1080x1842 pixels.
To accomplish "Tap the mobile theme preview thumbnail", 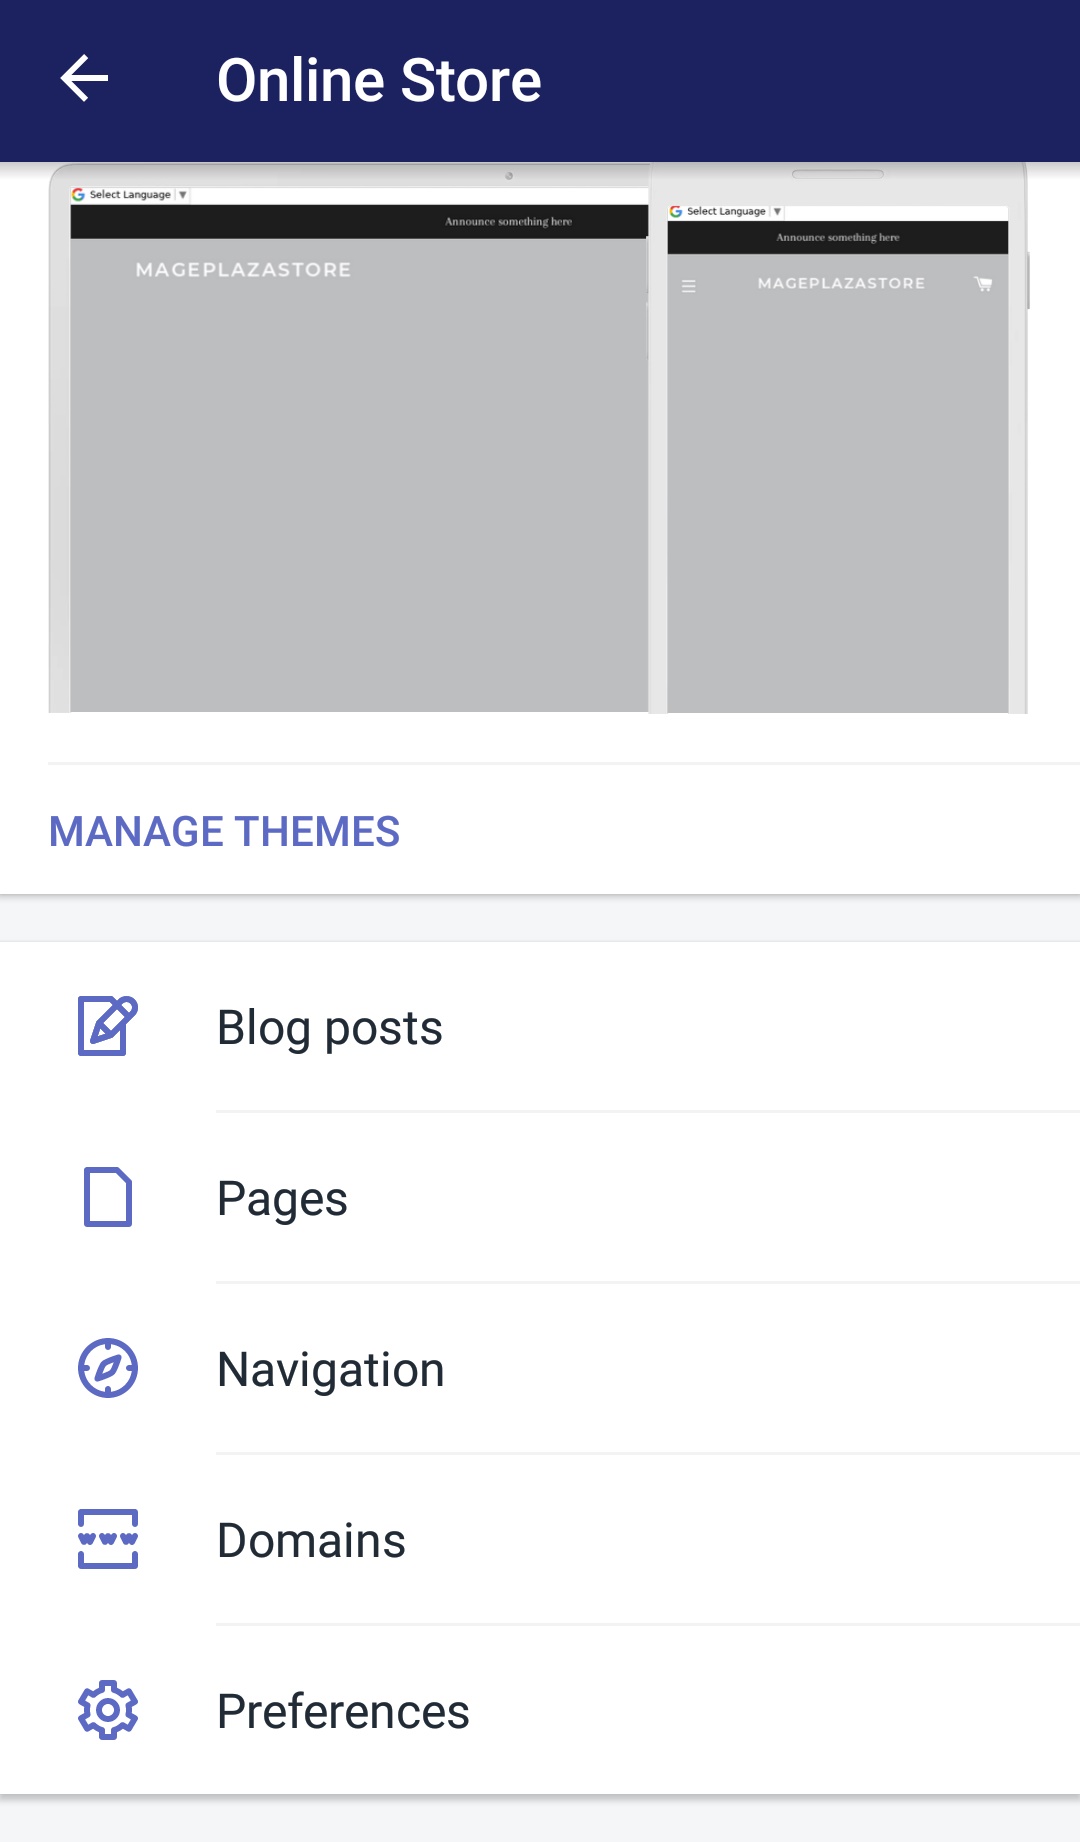I will (x=838, y=438).
